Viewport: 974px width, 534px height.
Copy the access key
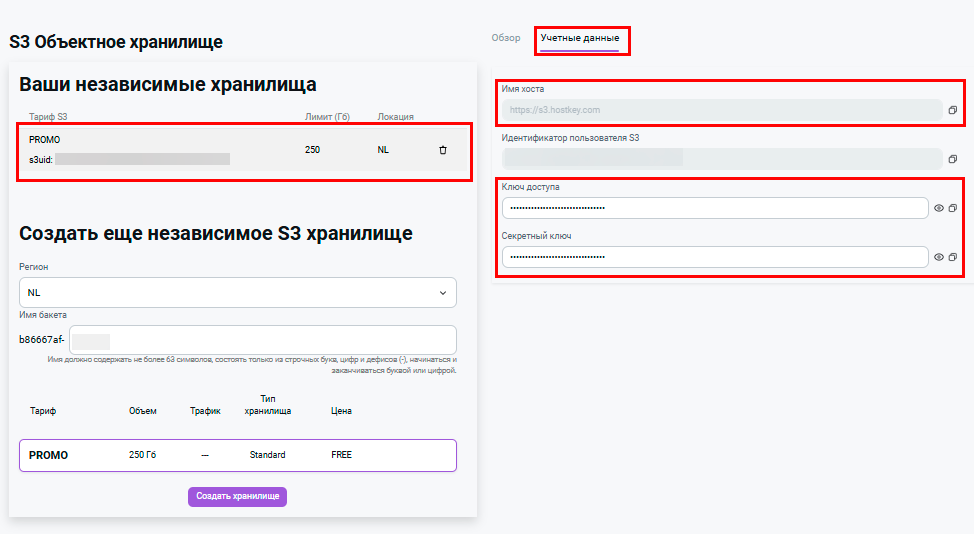(953, 208)
